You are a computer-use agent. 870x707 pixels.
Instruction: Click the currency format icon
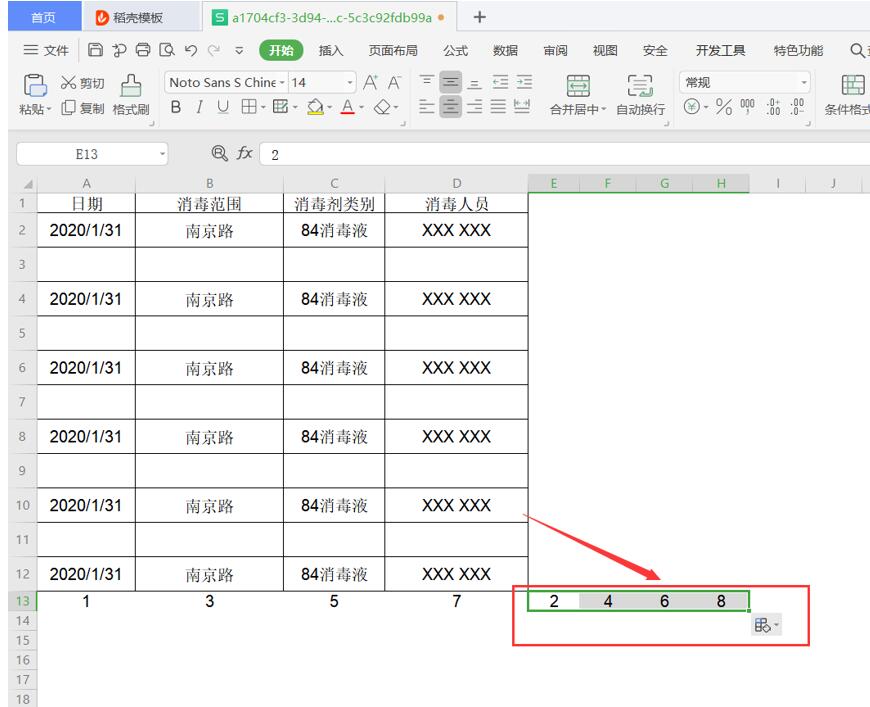[x=691, y=106]
